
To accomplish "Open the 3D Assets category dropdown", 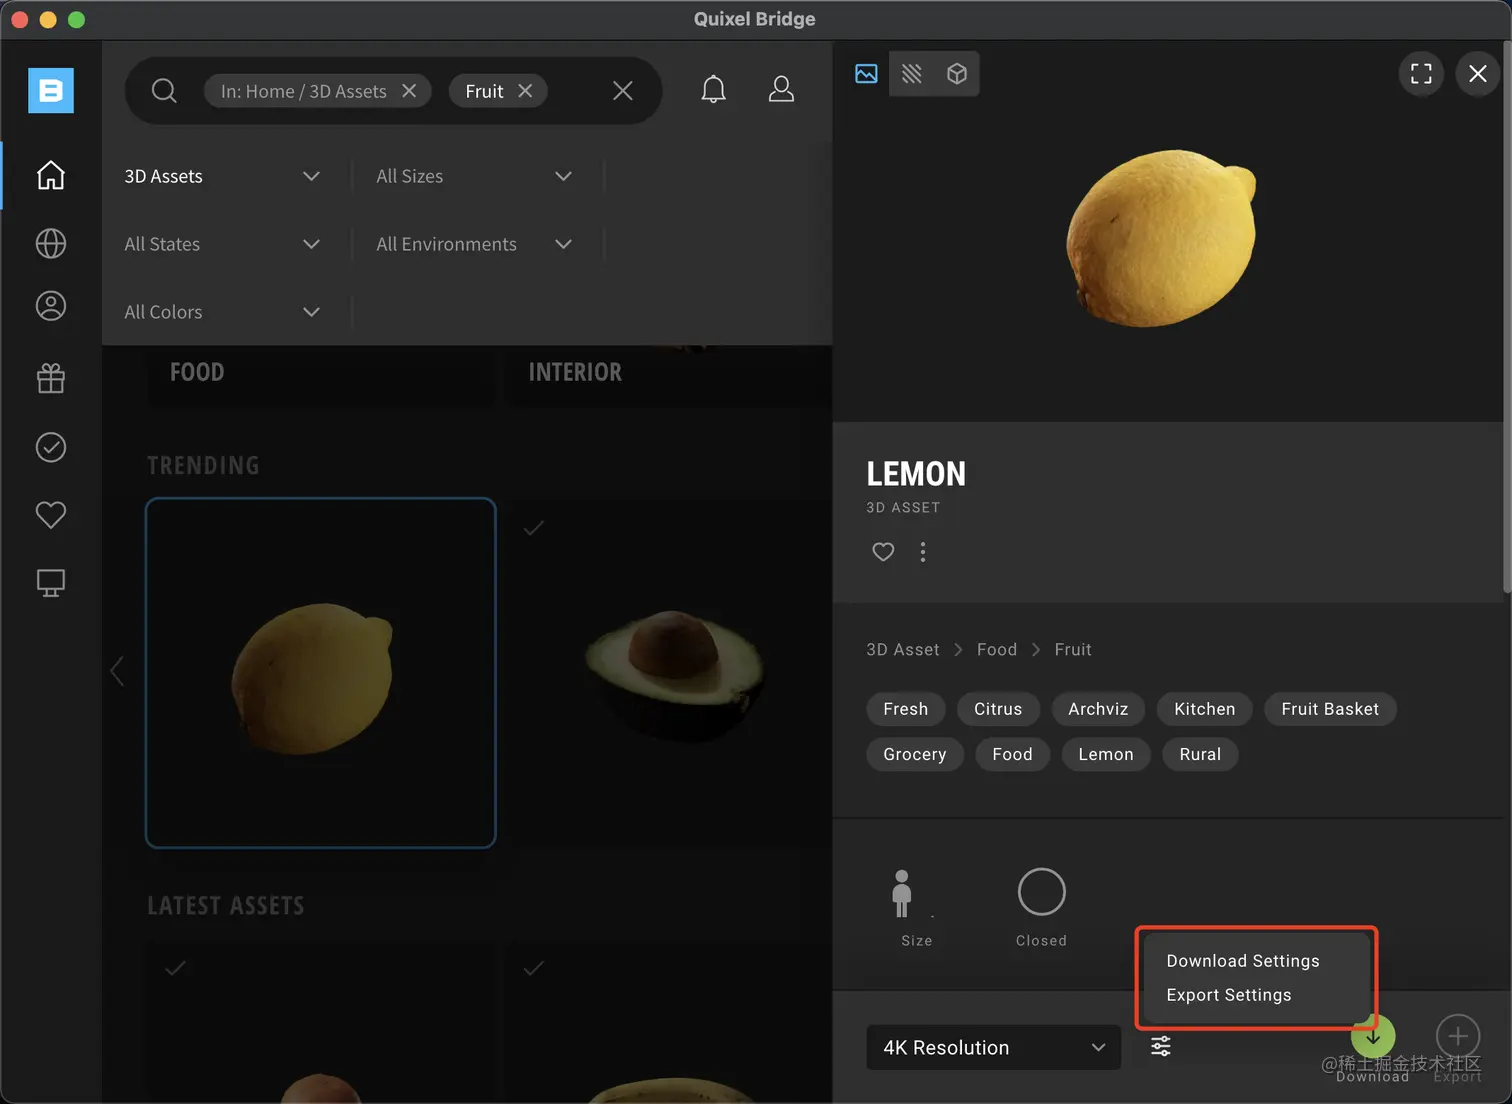I will pos(222,176).
